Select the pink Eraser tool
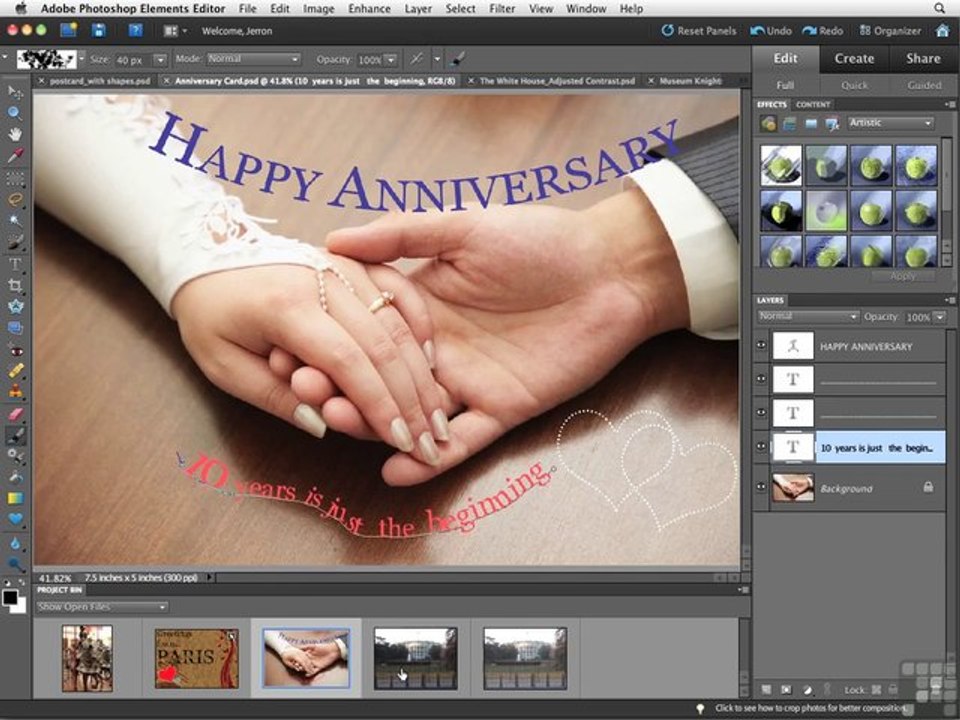 (15, 414)
